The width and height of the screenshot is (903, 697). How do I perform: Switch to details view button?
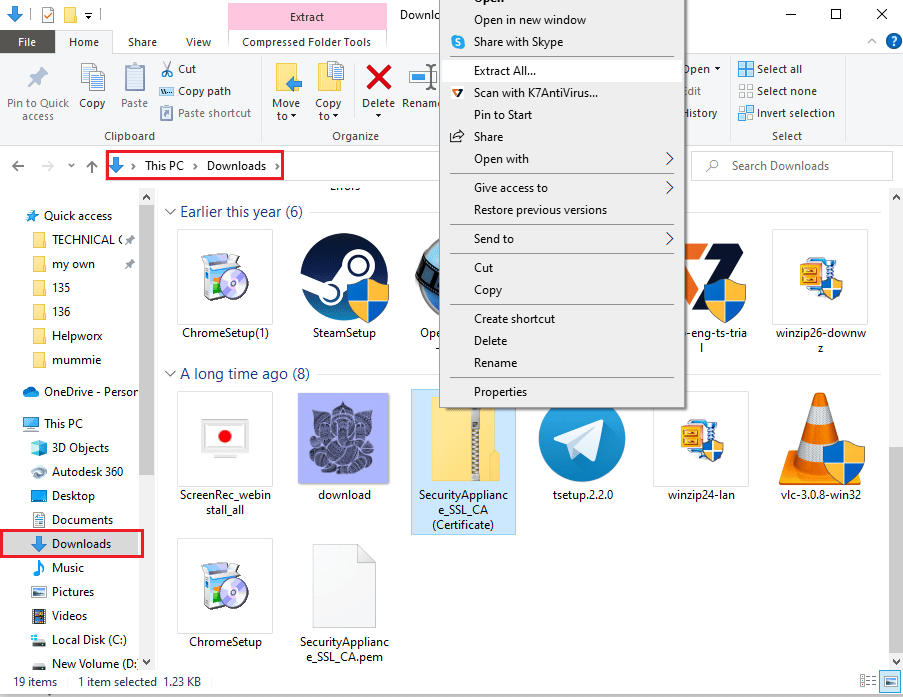tap(868, 681)
